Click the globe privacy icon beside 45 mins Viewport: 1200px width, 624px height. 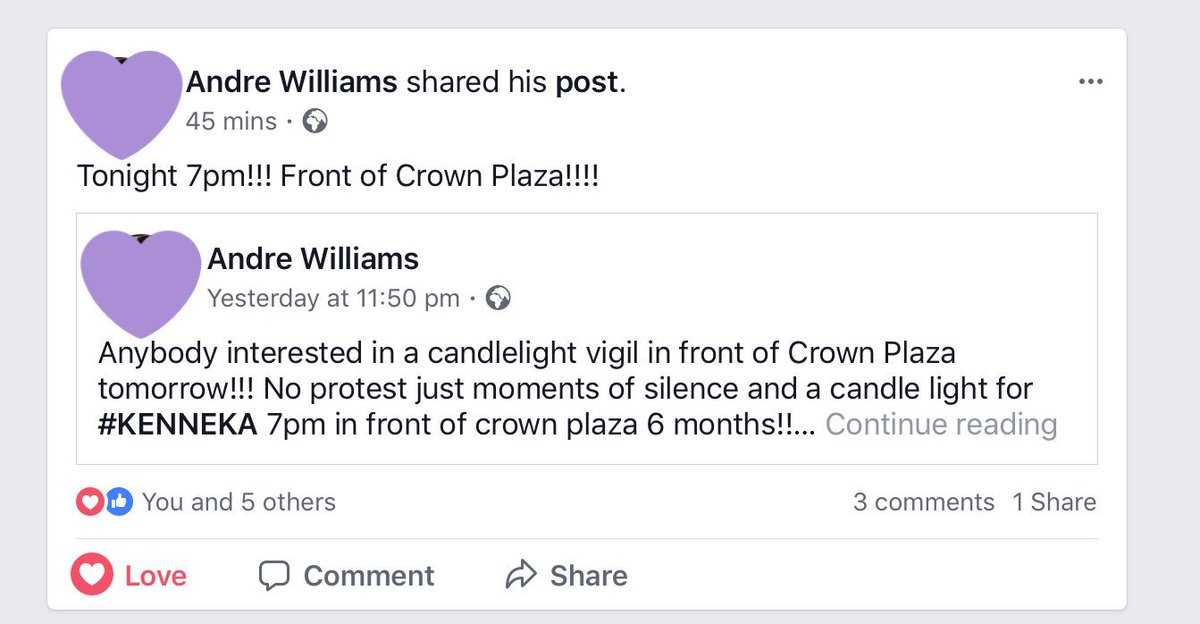click(315, 122)
